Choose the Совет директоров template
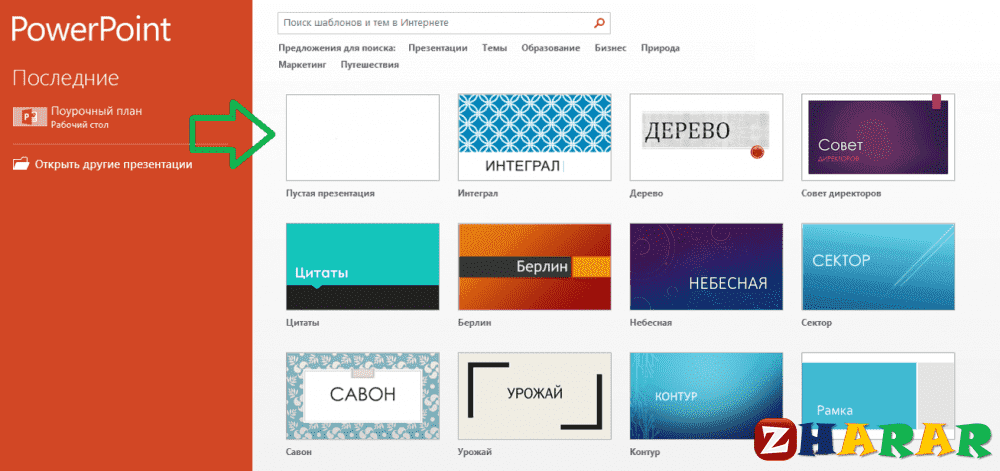The image size is (1000, 471). pyautogui.click(x=878, y=138)
